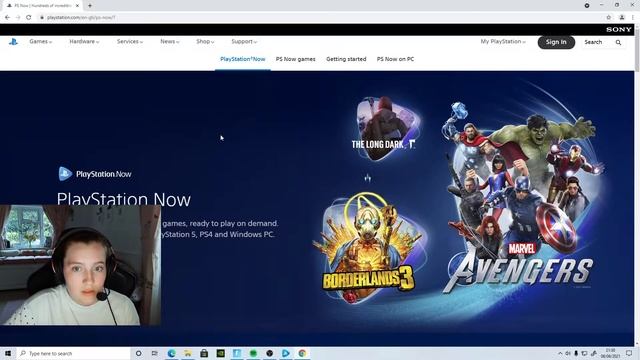Click the PlayStation logo in the navbar
This screenshot has width=640, height=360.
[13, 42]
